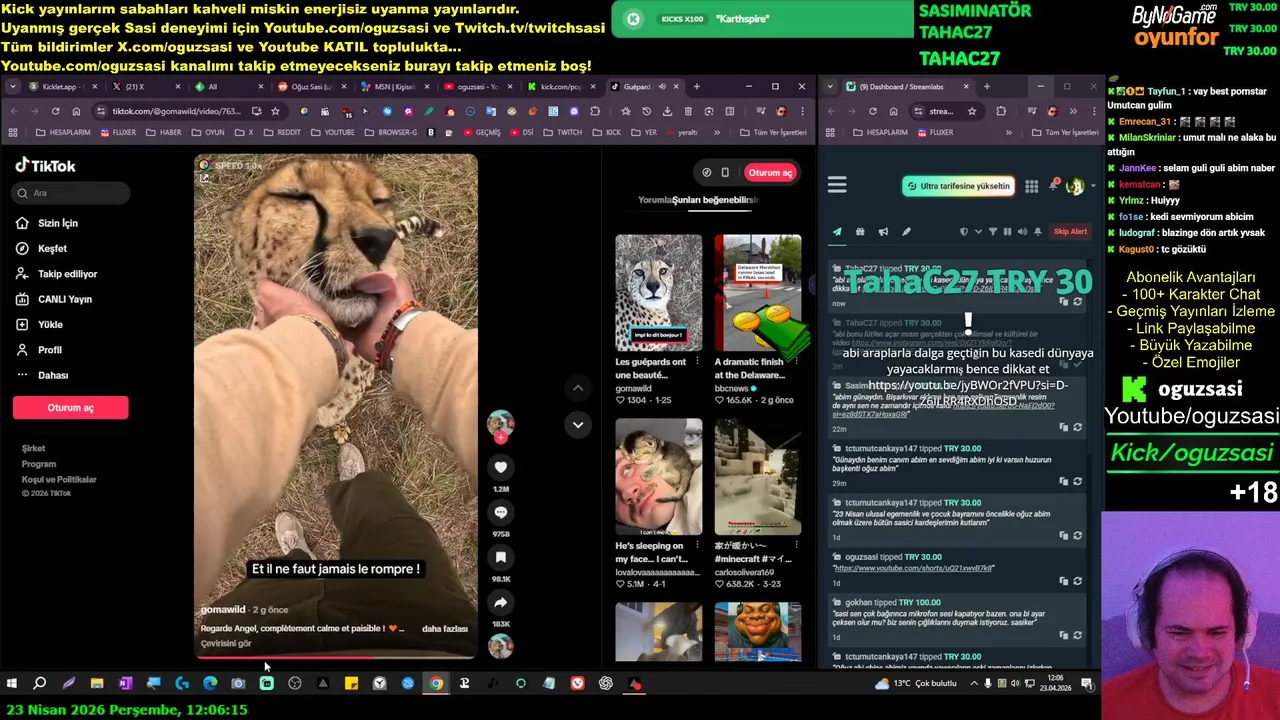Bookmark TikTok page with star icon
The height and width of the screenshot is (720, 1280).
pos(275,111)
